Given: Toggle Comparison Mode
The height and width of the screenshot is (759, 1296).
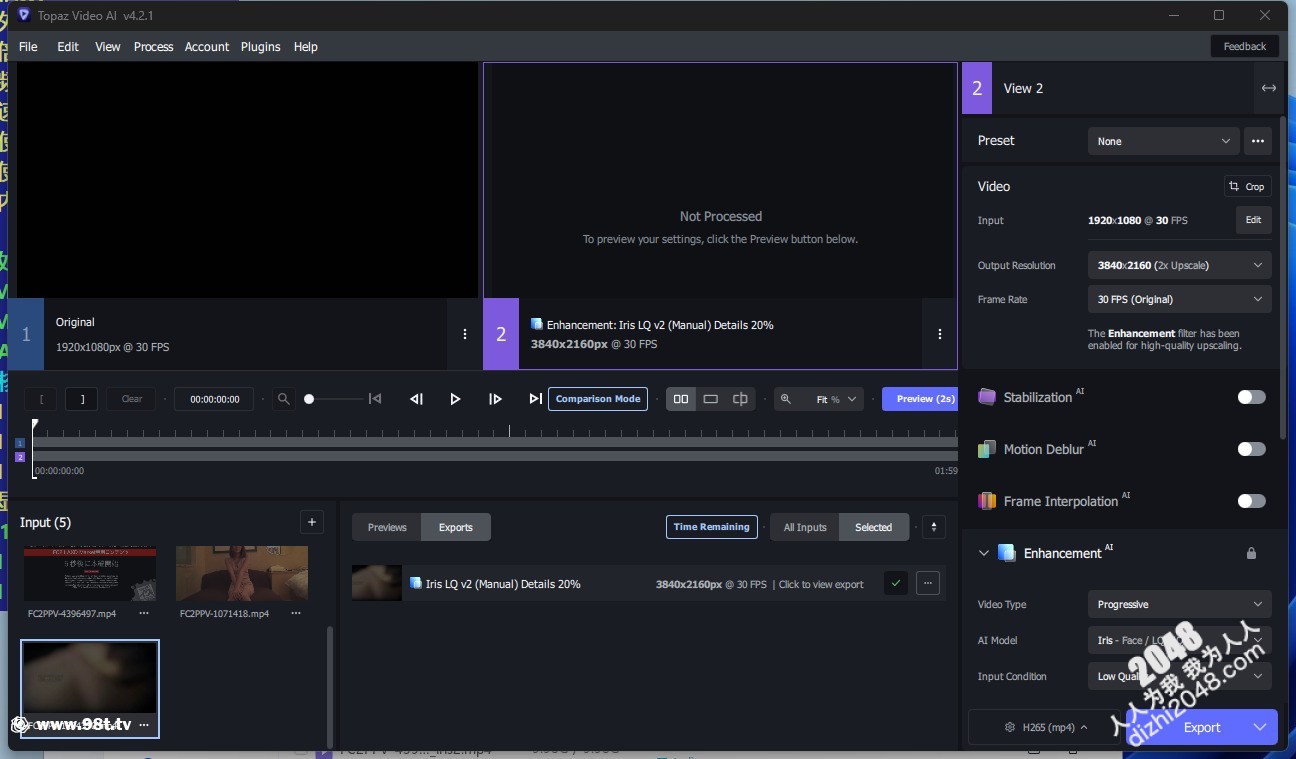Looking at the screenshot, I should pos(598,399).
